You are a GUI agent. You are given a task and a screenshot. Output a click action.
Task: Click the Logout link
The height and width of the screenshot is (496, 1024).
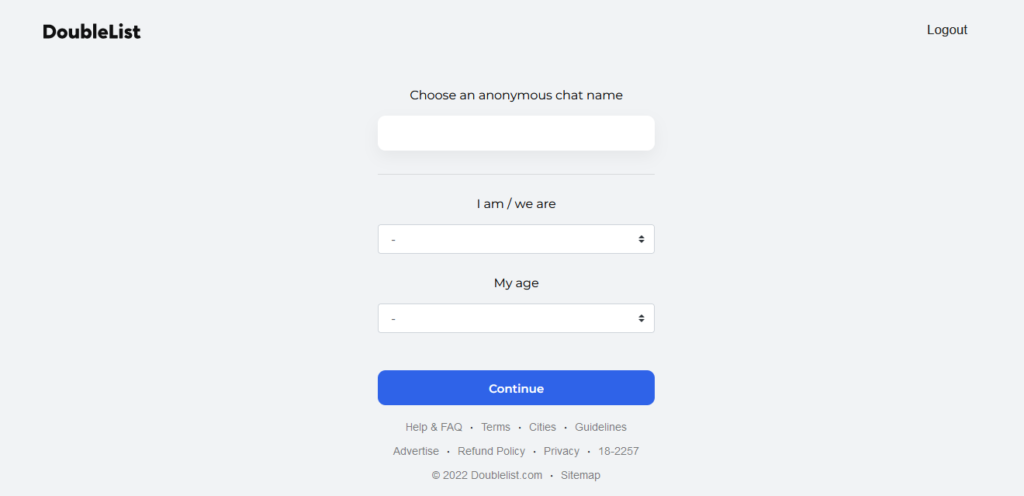click(947, 30)
